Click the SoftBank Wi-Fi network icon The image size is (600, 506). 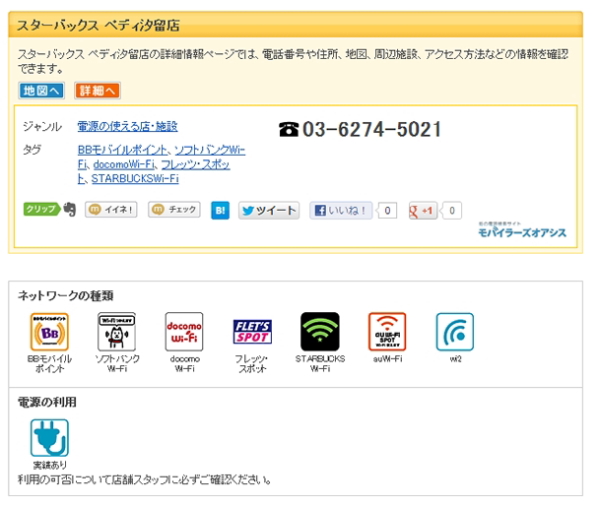click(116, 332)
